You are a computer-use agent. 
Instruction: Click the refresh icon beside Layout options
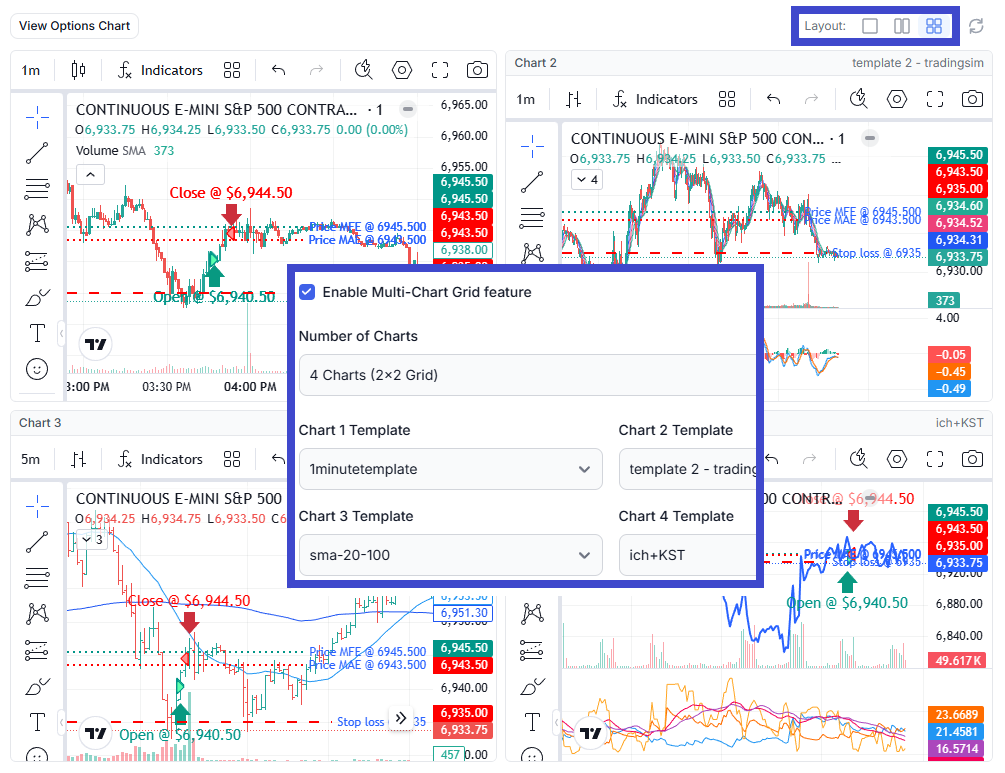(x=977, y=26)
